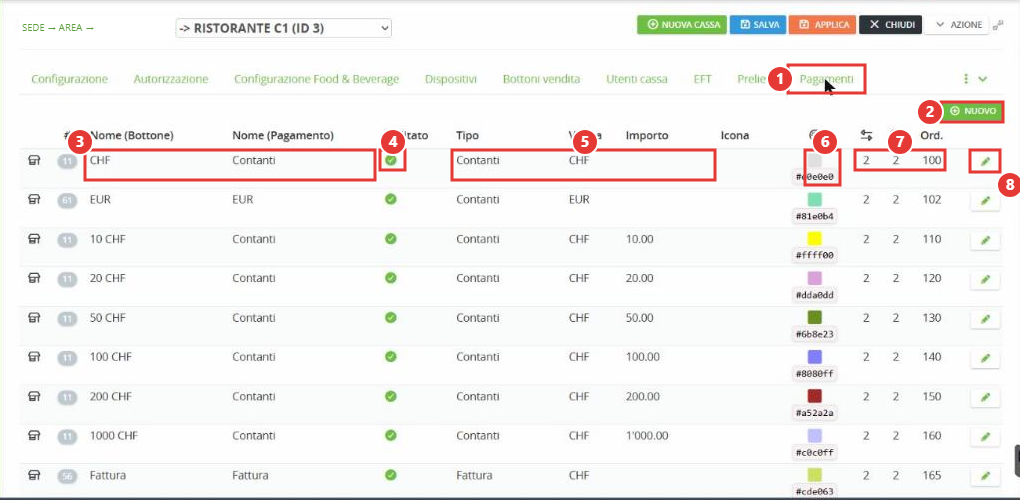The width and height of the screenshot is (1020, 500).
Task: Click the #ffff00 yellow color swatch
Action: click(x=814, y=239)
